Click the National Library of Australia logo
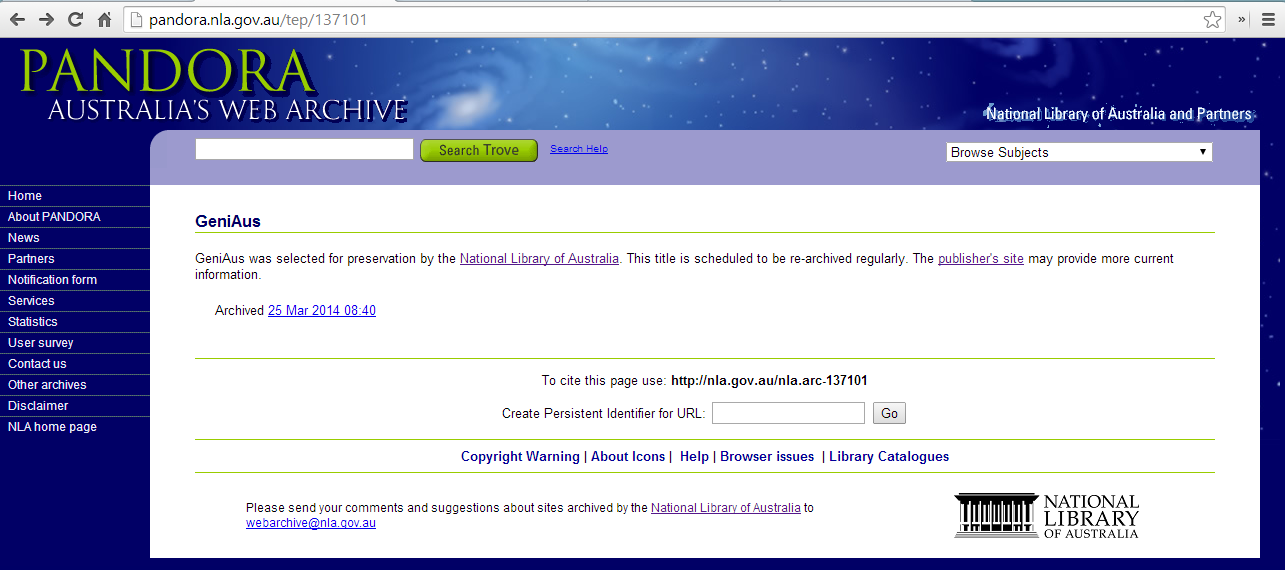The height and width of the screenshot is (570, 1285). (1046, 515)
